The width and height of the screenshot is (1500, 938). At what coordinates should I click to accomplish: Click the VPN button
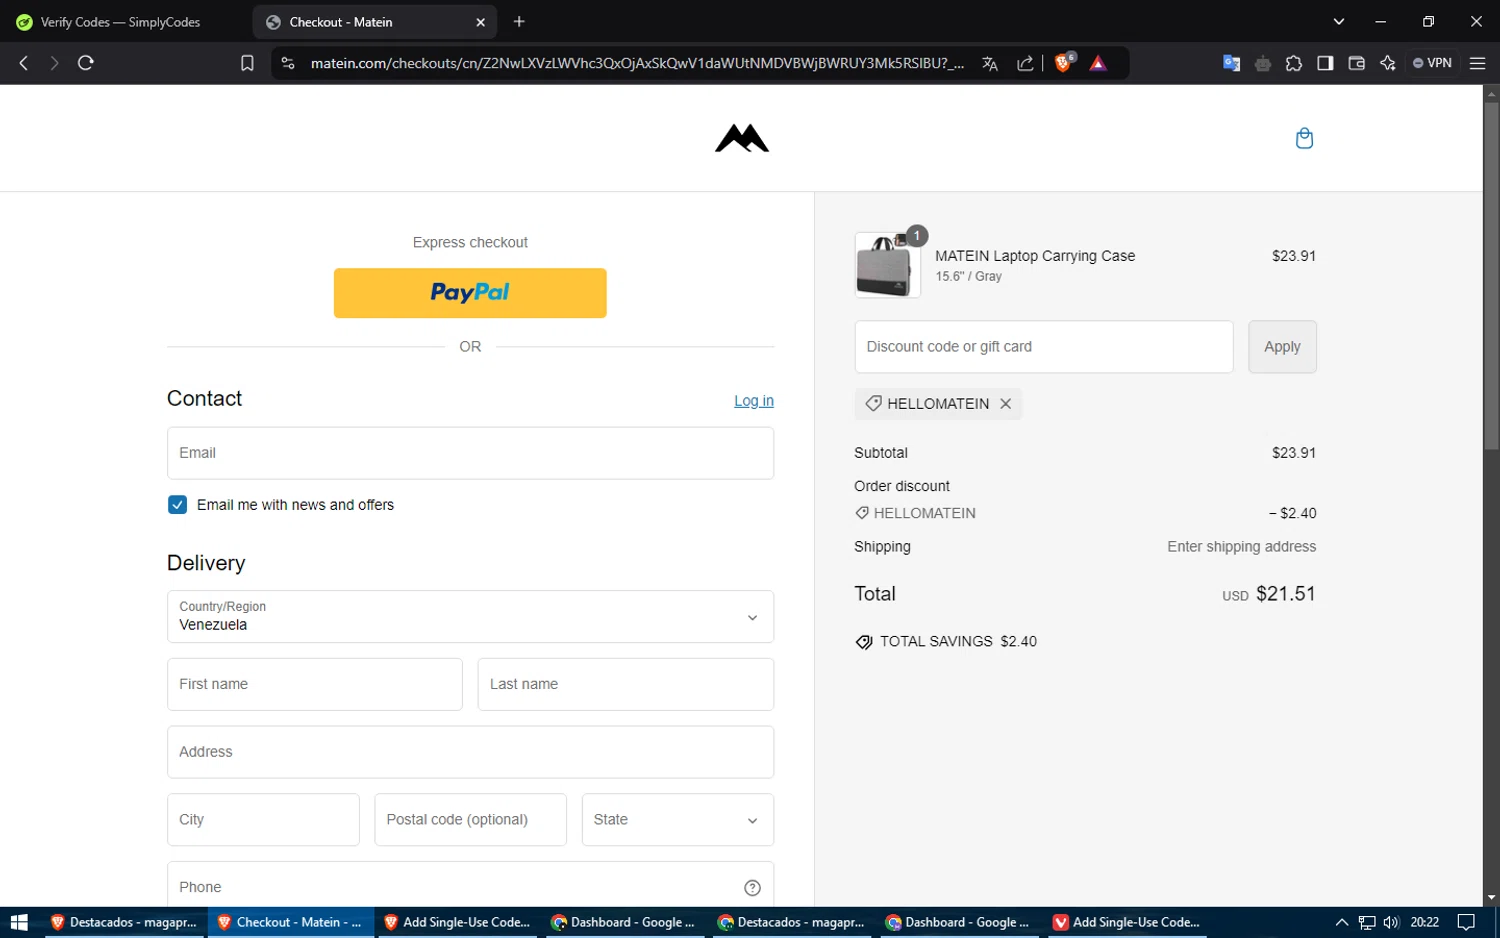coord(1432,63)
